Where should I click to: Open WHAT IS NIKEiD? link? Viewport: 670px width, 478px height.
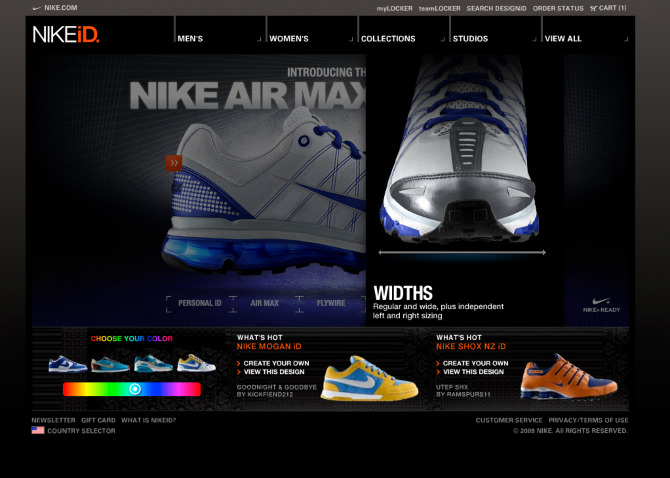(148, 420)
